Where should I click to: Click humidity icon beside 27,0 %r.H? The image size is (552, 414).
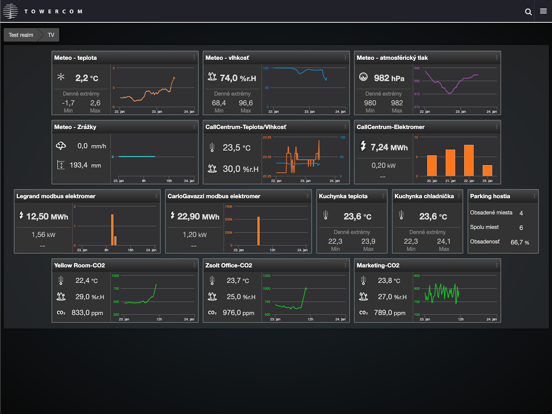click(x=363, y=296)
